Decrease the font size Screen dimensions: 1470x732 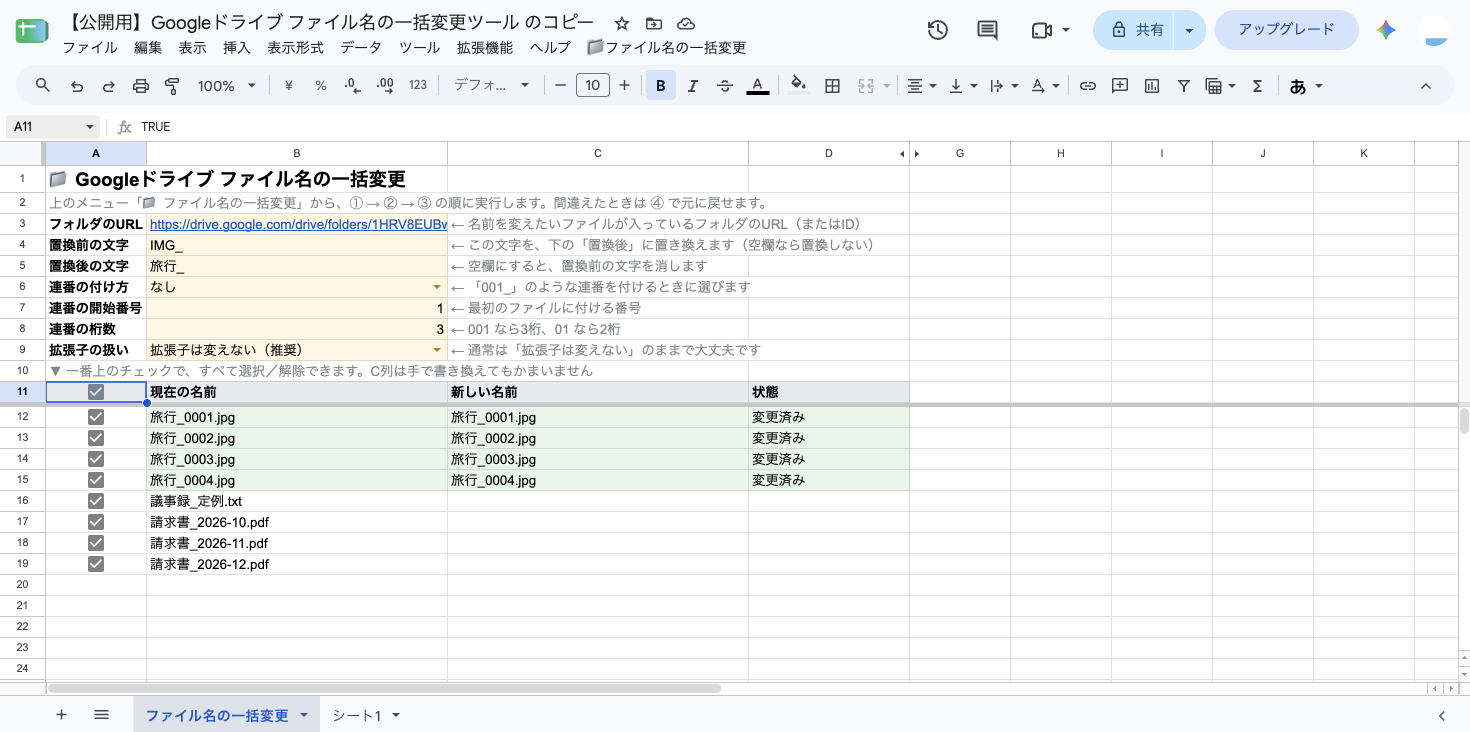[x=560, y=86]
